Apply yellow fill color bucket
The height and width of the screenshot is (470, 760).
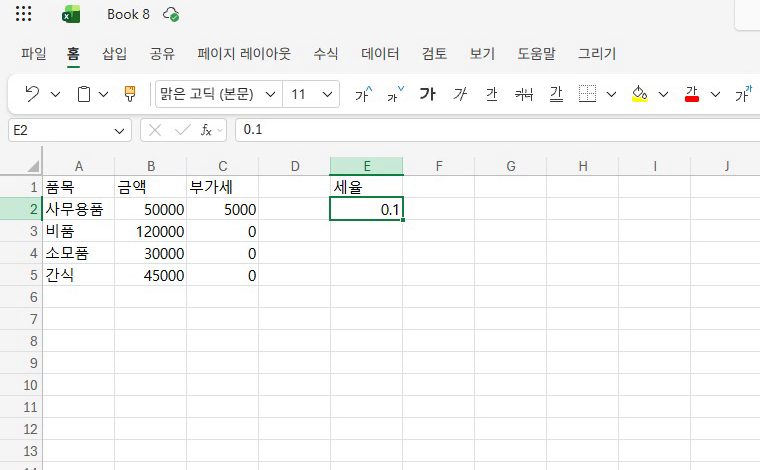(640, 94)
